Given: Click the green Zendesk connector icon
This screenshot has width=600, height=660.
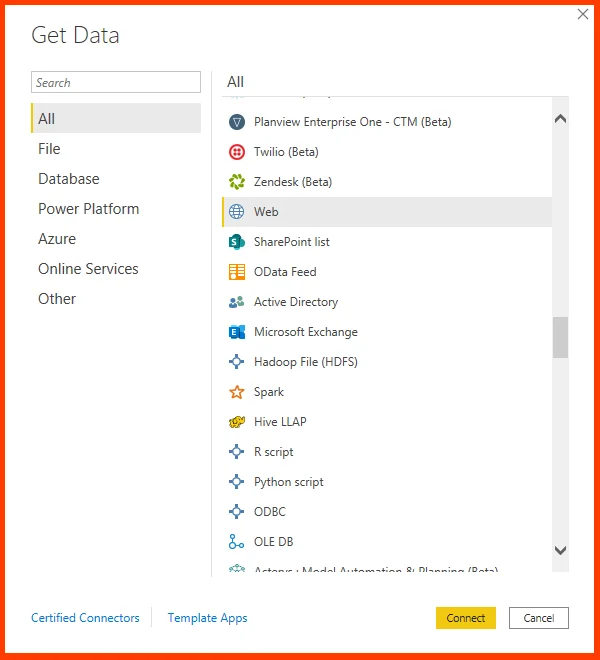Looking at the screenshot, I should point(237,182).
